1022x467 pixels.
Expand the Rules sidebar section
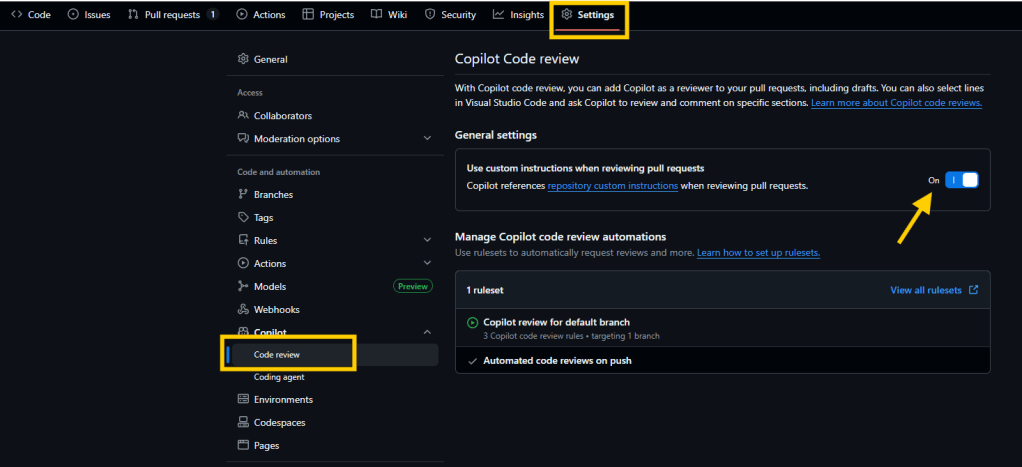coord(428,241)
